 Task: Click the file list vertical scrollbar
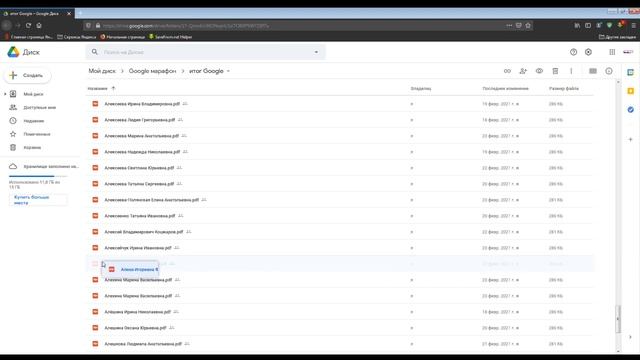tap(618, 318)
